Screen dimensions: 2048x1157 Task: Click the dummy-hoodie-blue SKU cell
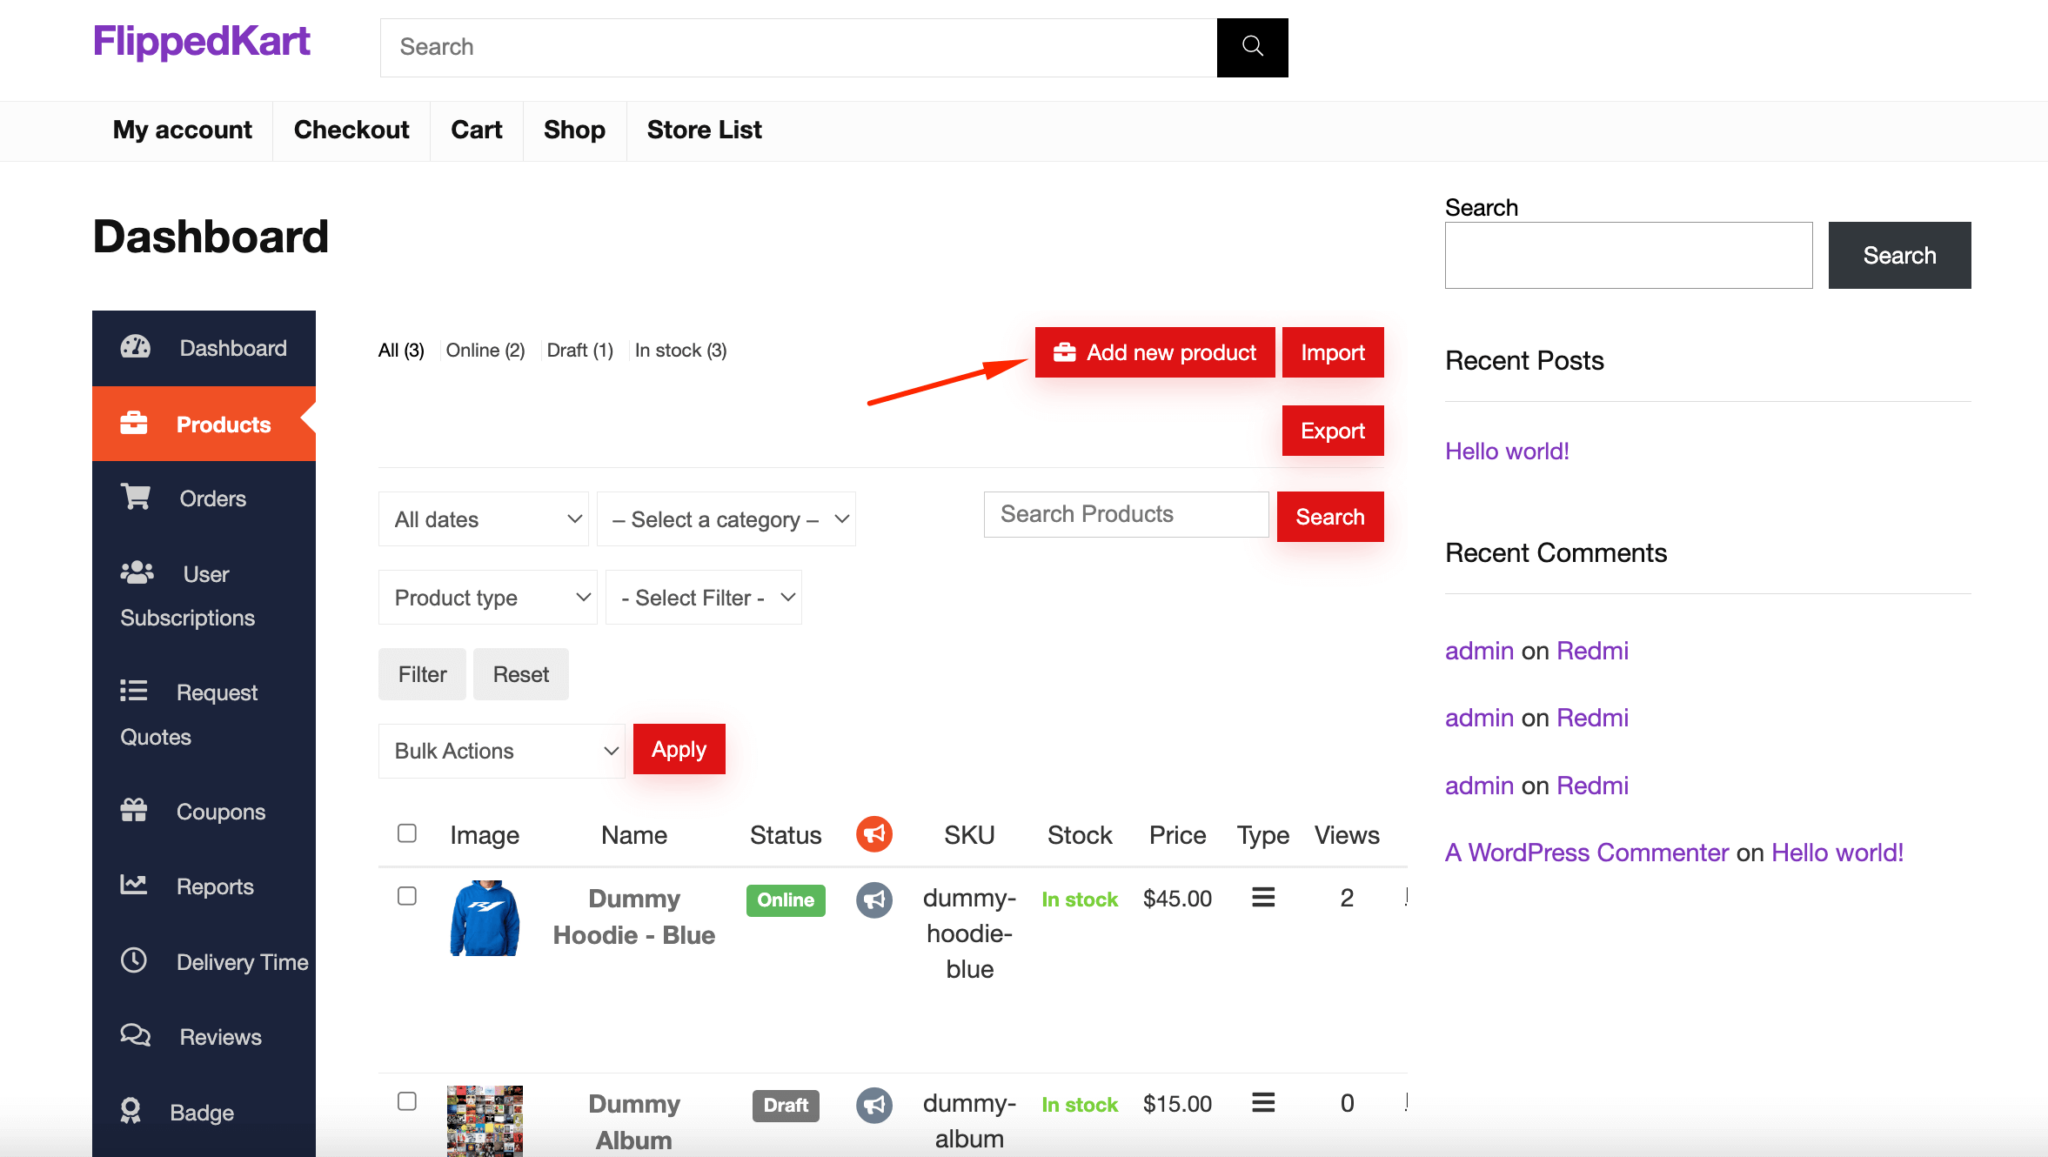pos(969,933)
